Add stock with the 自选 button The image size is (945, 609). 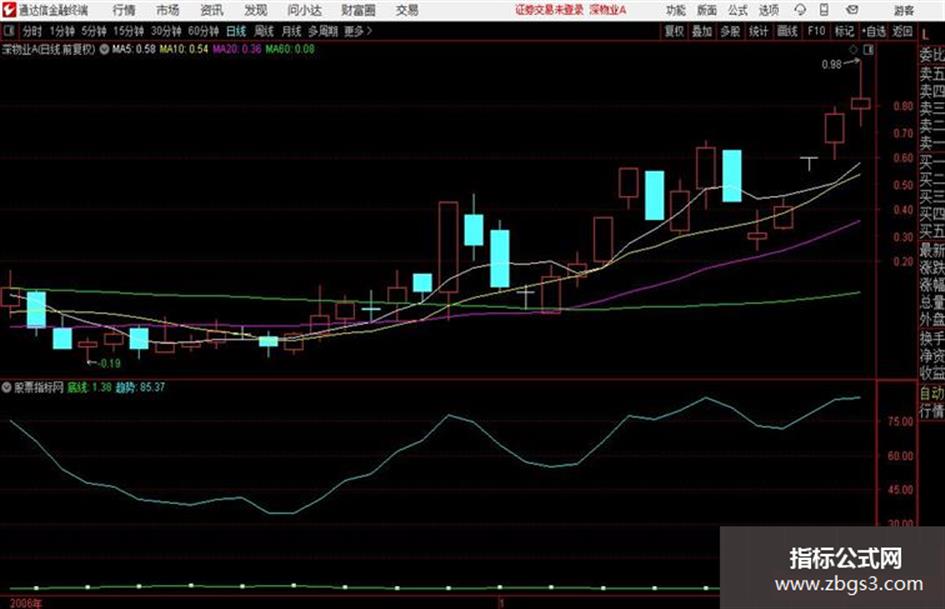pyautogui.click(x=874, y=31)
